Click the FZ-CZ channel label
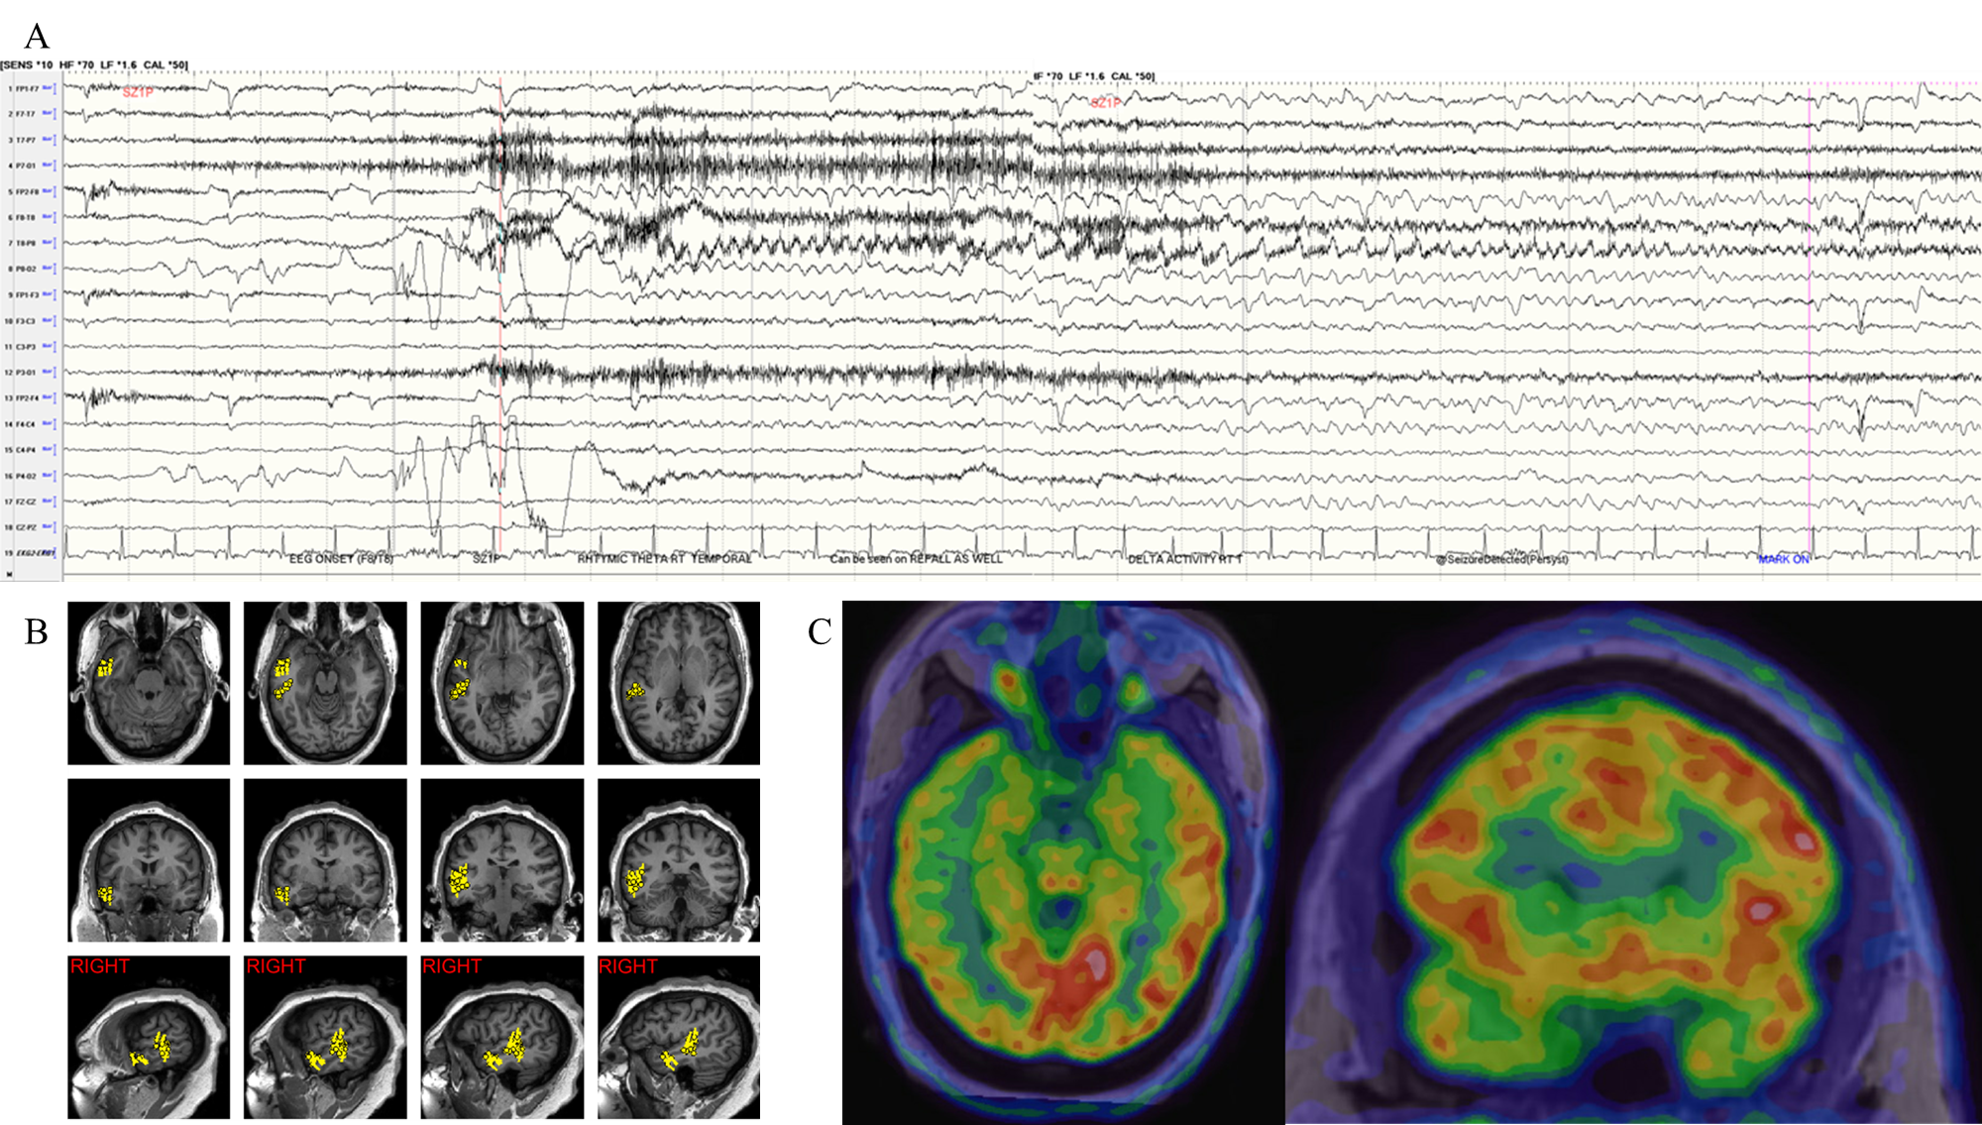1982x1125 pixels. (26, 502)
